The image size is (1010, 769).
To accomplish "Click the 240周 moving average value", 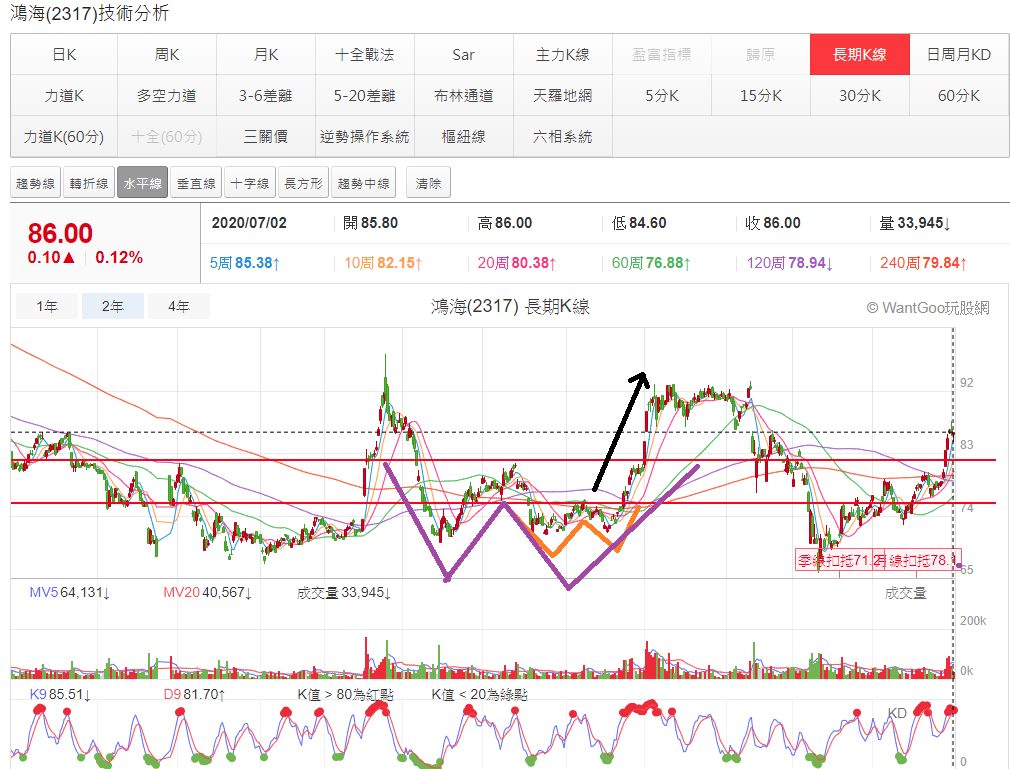I will (x=924, y=263).
